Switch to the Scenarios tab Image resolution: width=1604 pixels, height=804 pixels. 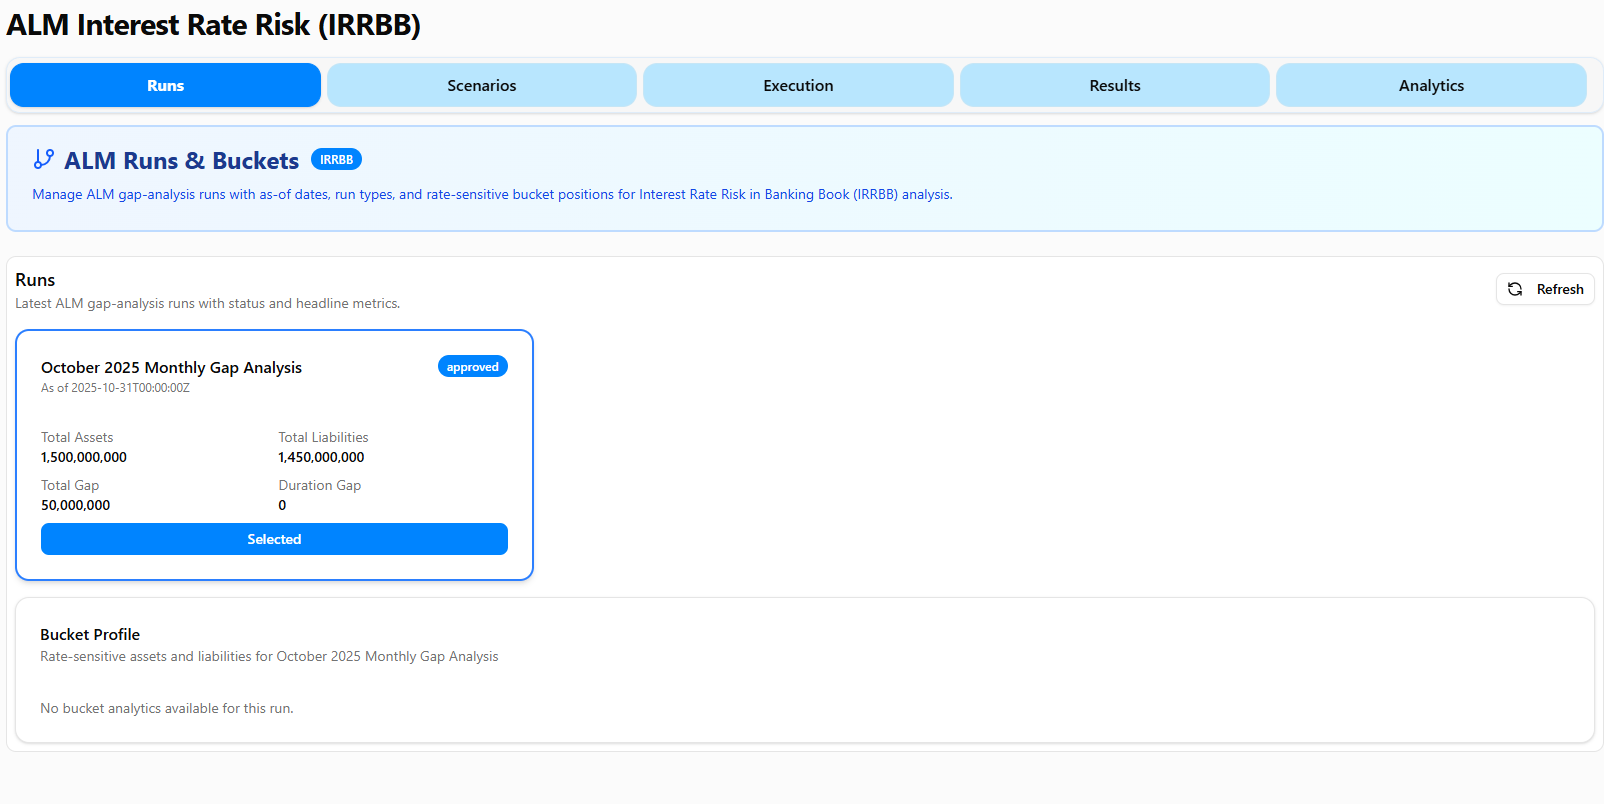pos(481,86)
